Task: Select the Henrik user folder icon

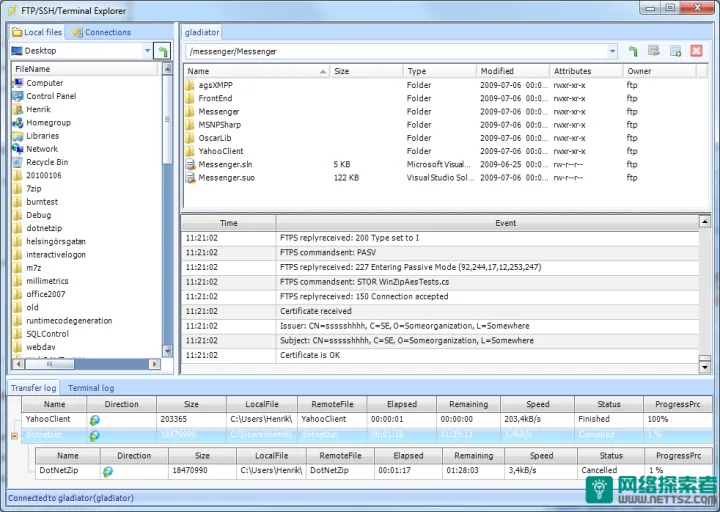Action: (17, 109)
